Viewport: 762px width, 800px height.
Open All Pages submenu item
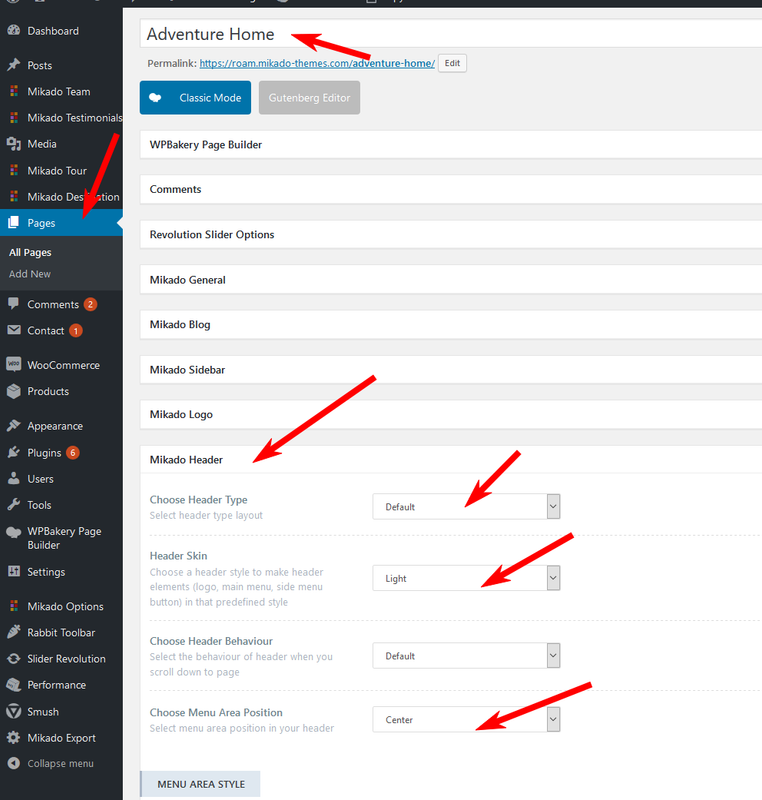point(30,253)
